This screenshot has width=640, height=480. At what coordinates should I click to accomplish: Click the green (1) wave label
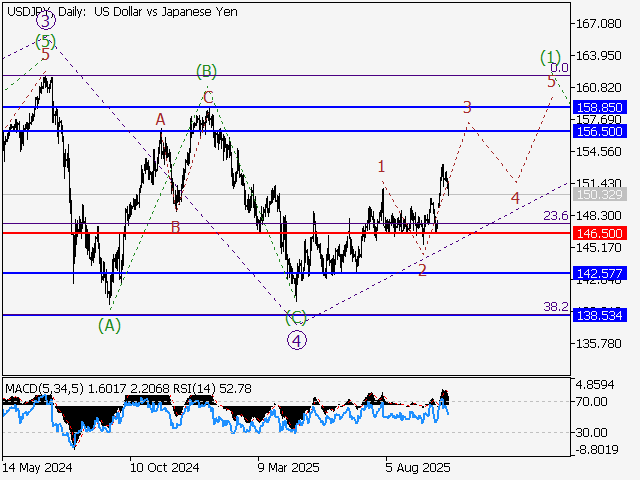click(x=550, y=56)
